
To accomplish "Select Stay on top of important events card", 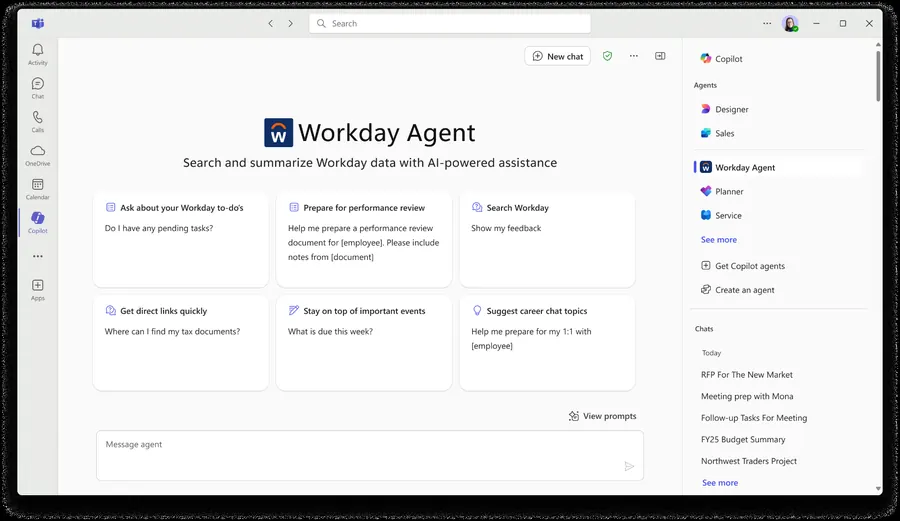I will [x=364, y=343].
